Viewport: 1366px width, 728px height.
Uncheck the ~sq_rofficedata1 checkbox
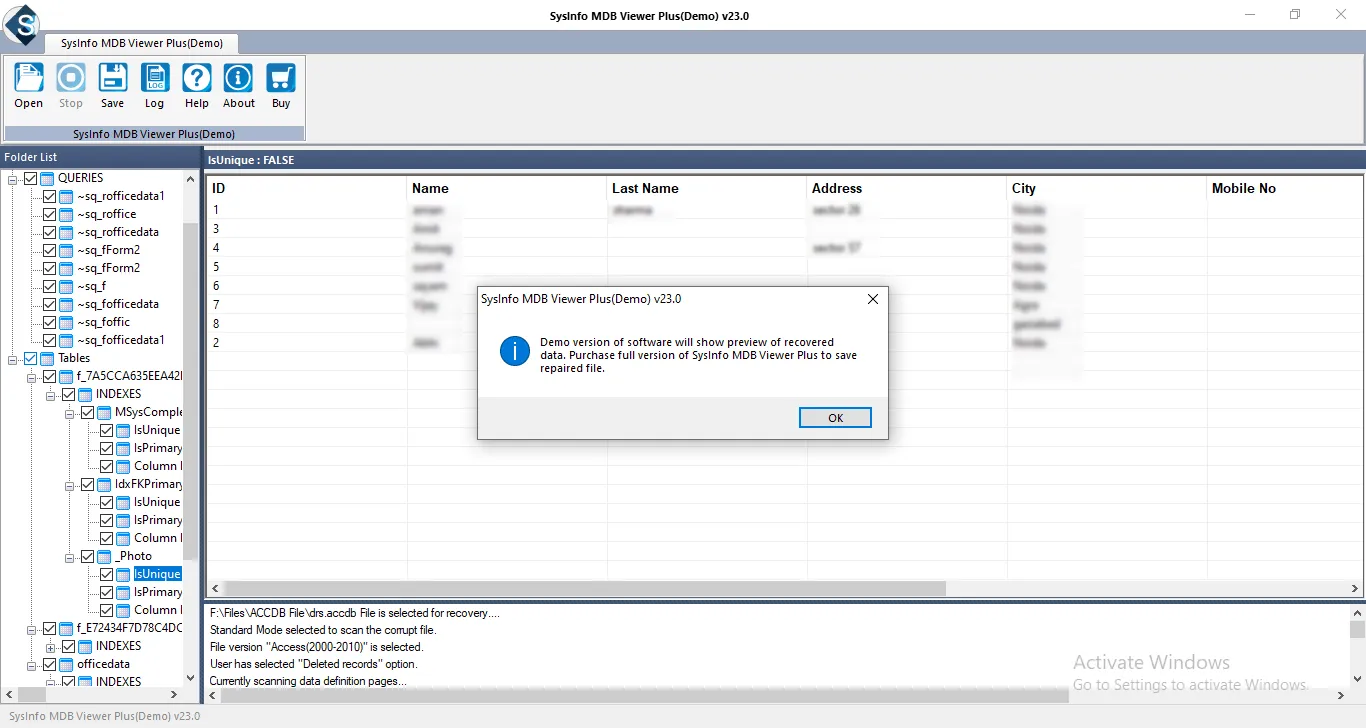[49, 196]
